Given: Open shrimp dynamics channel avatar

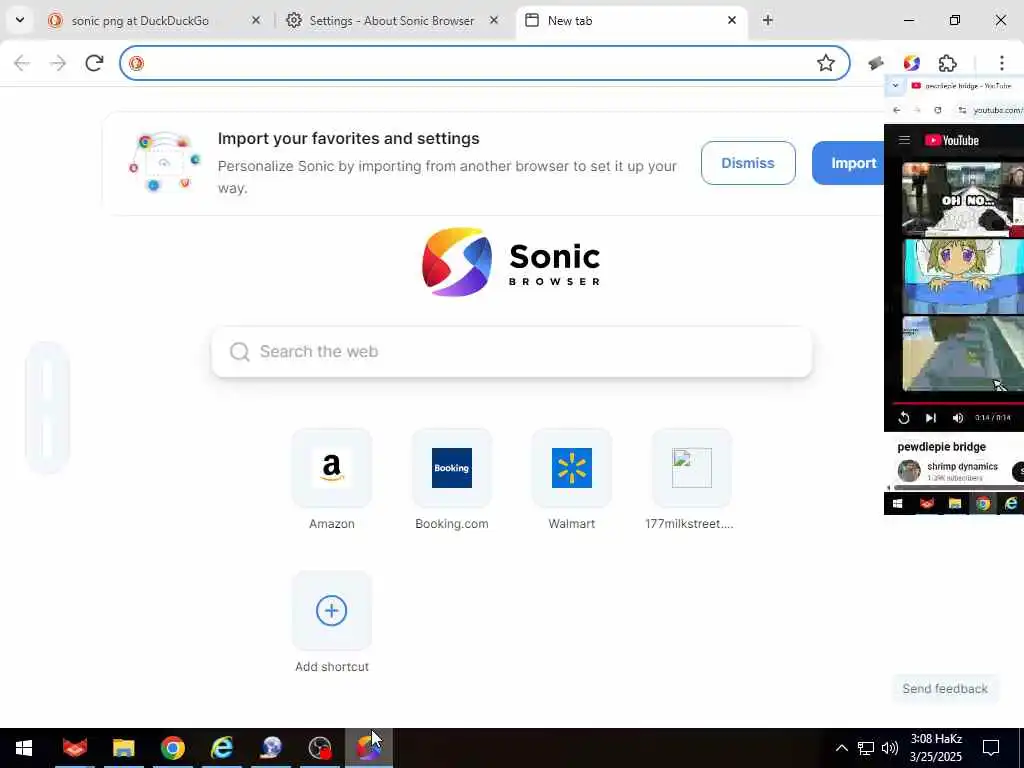Looking at the screenshot, I should pyautogui.click(x=909, y=471).
